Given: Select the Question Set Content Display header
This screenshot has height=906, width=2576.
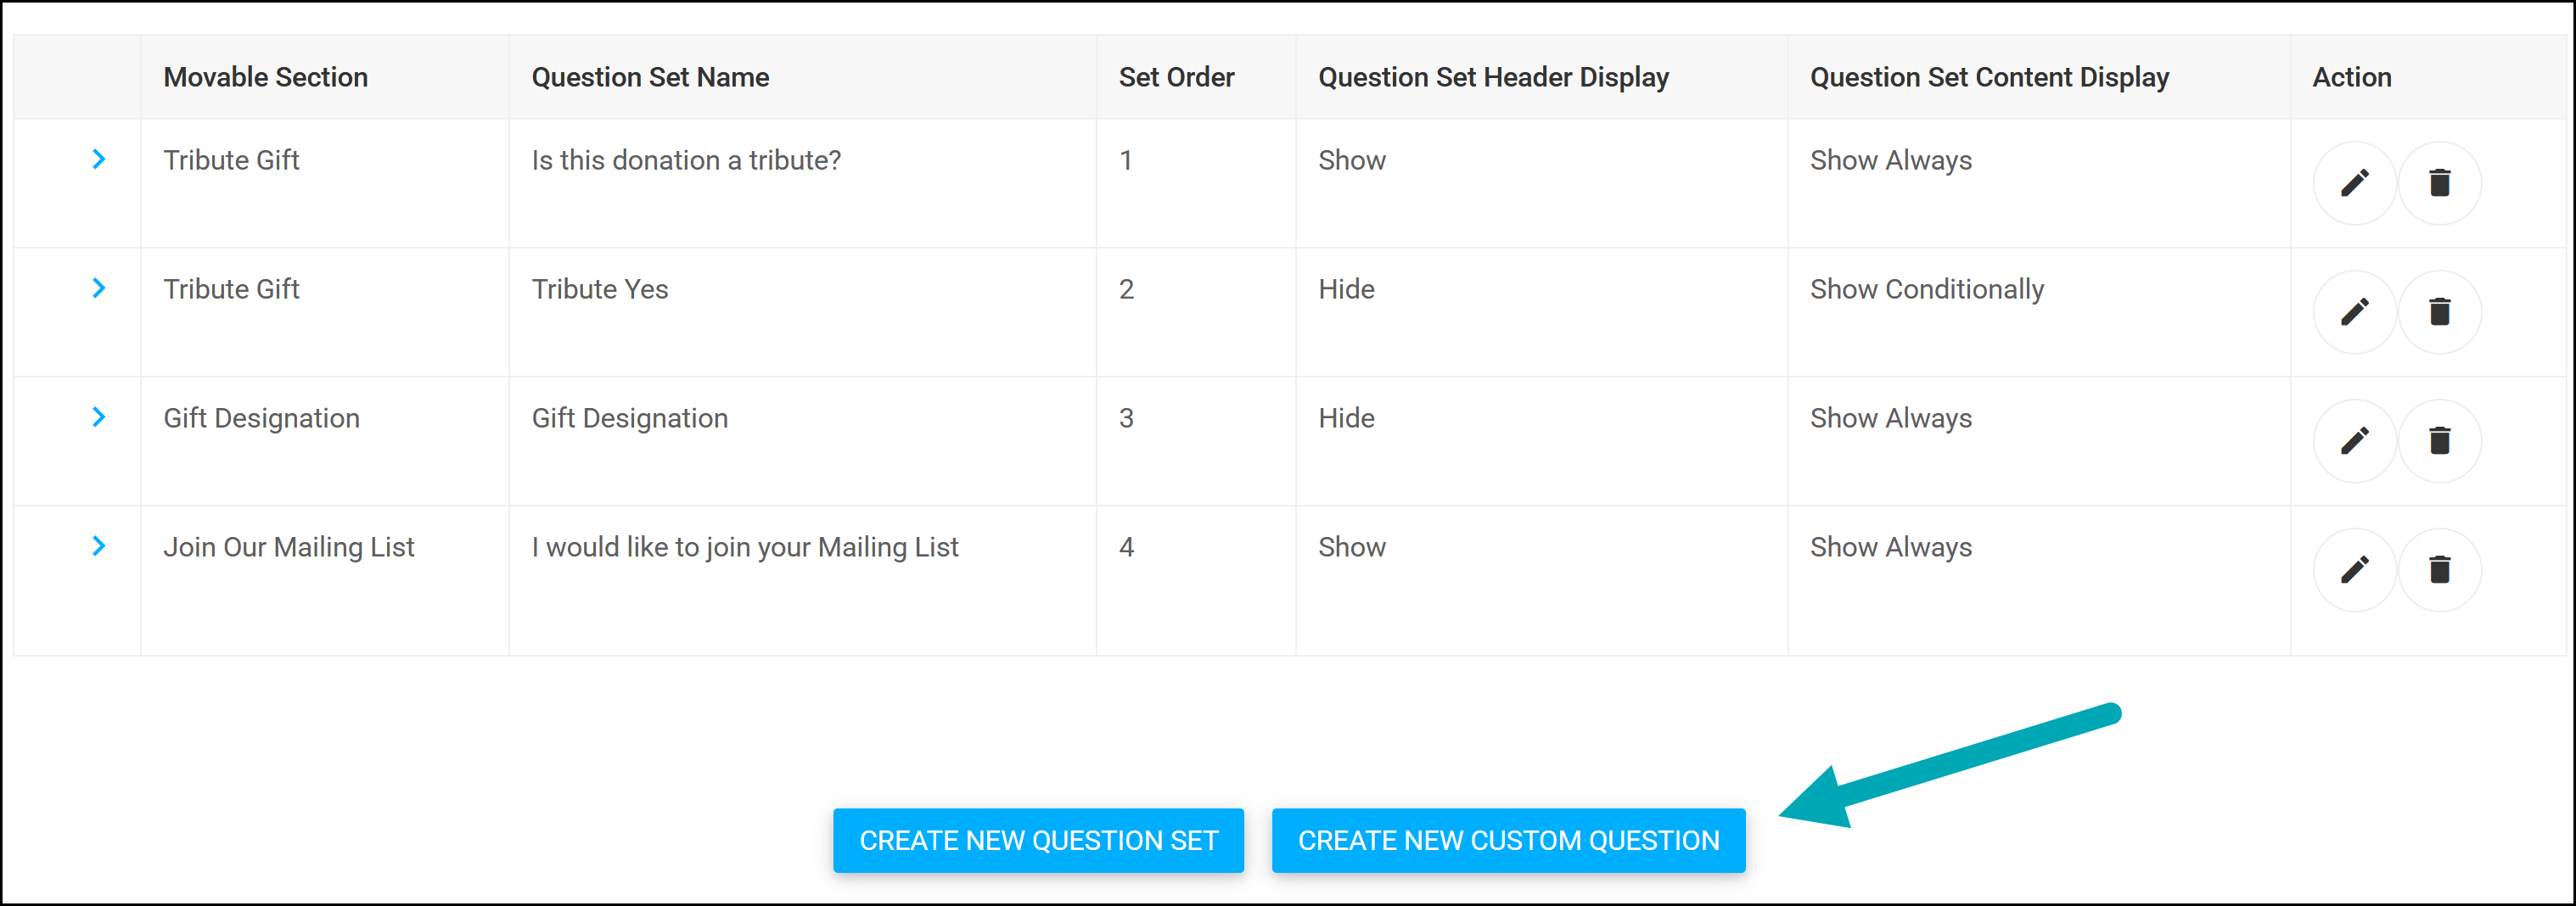Looking at the screenshot, I should (1989, 77).
